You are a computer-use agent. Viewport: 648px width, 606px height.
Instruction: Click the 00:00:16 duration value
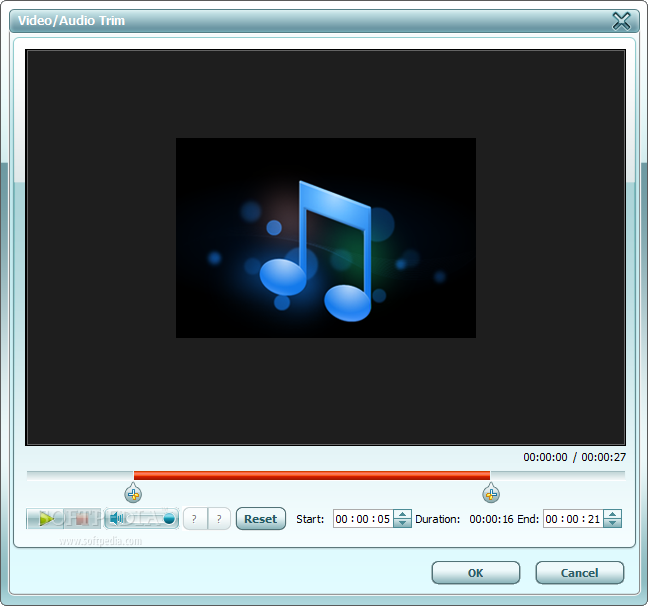(491, 519)
